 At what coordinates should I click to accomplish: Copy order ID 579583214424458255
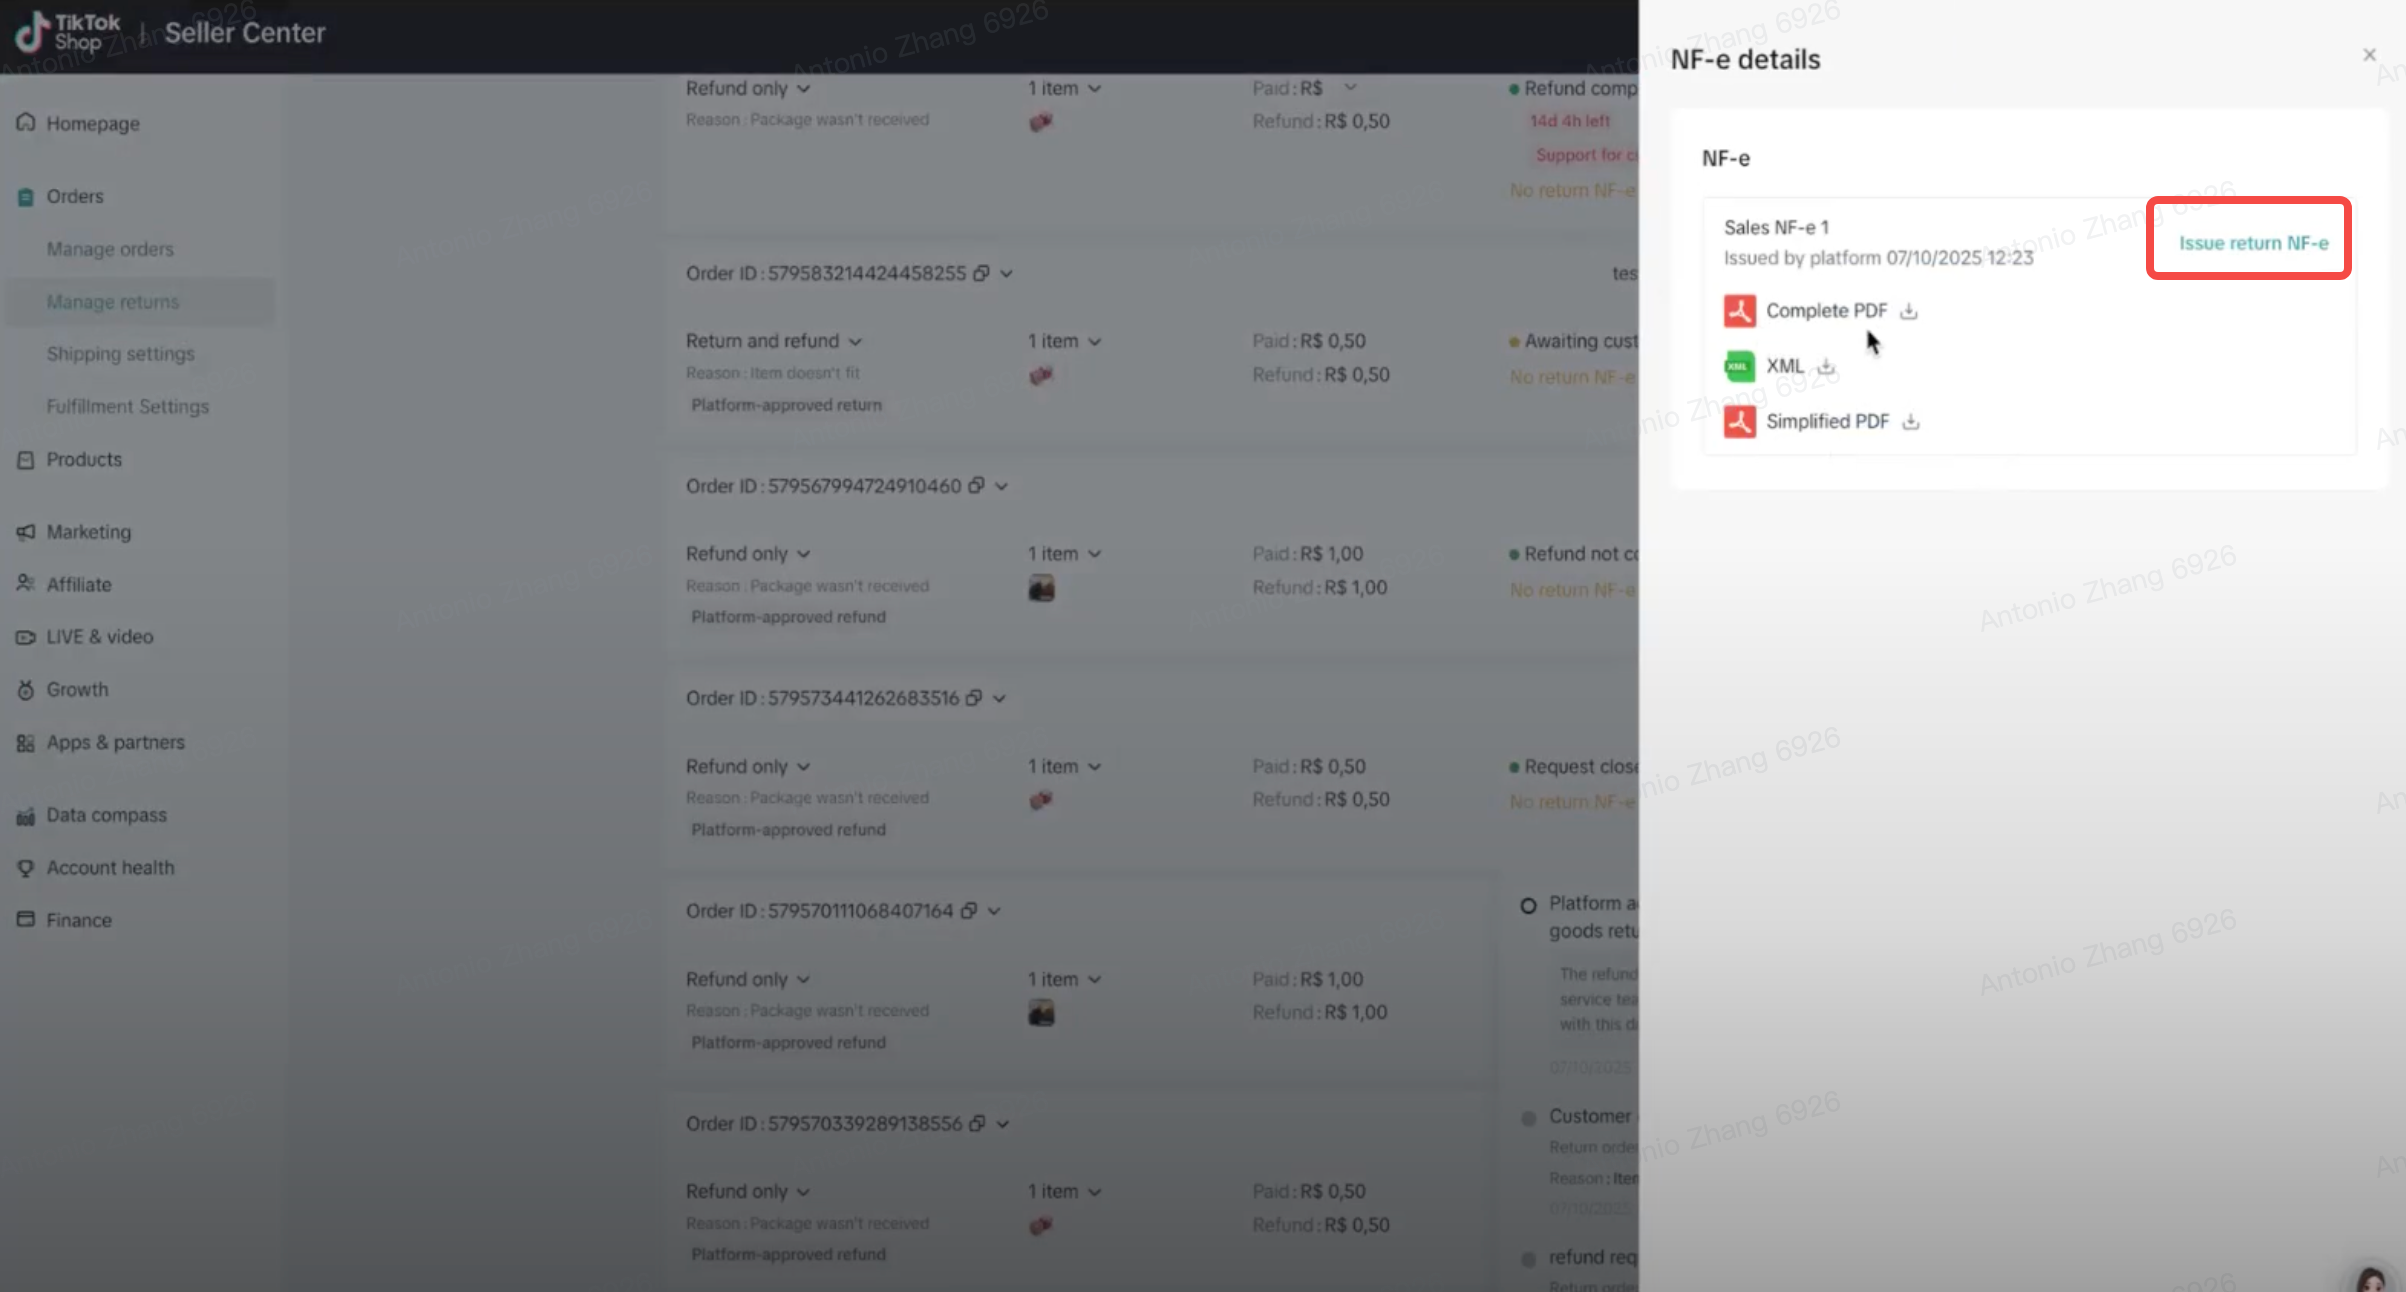981,273
